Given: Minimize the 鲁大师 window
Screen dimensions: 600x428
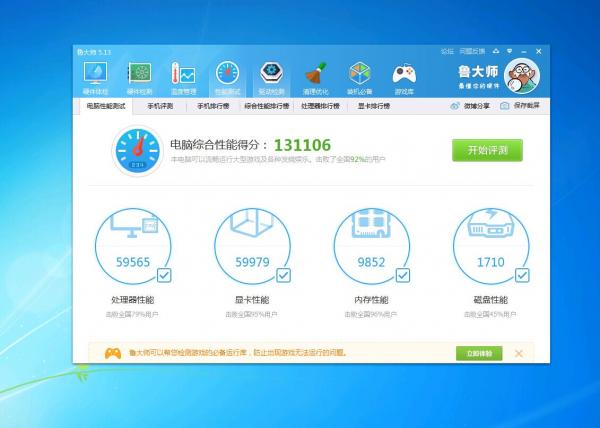Looking at the screenshot, I should pos(524,51).
